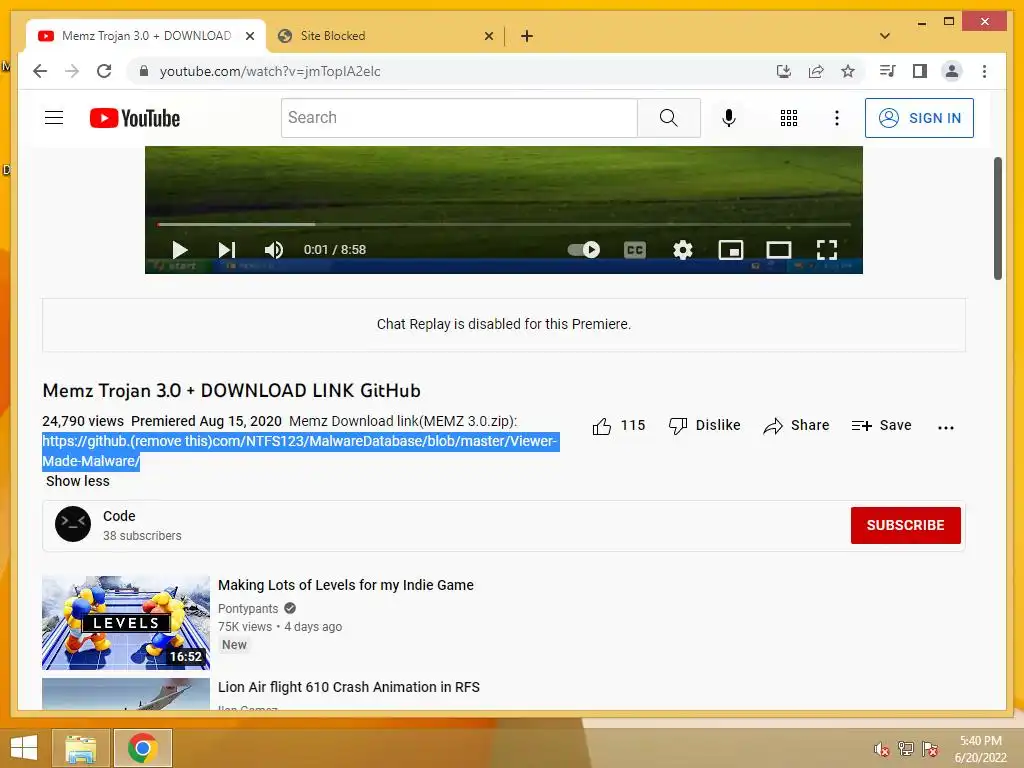Open Making Lots of Levels thumbnail
Viewport: 1024px width, 768px height.
coord(126,622)
